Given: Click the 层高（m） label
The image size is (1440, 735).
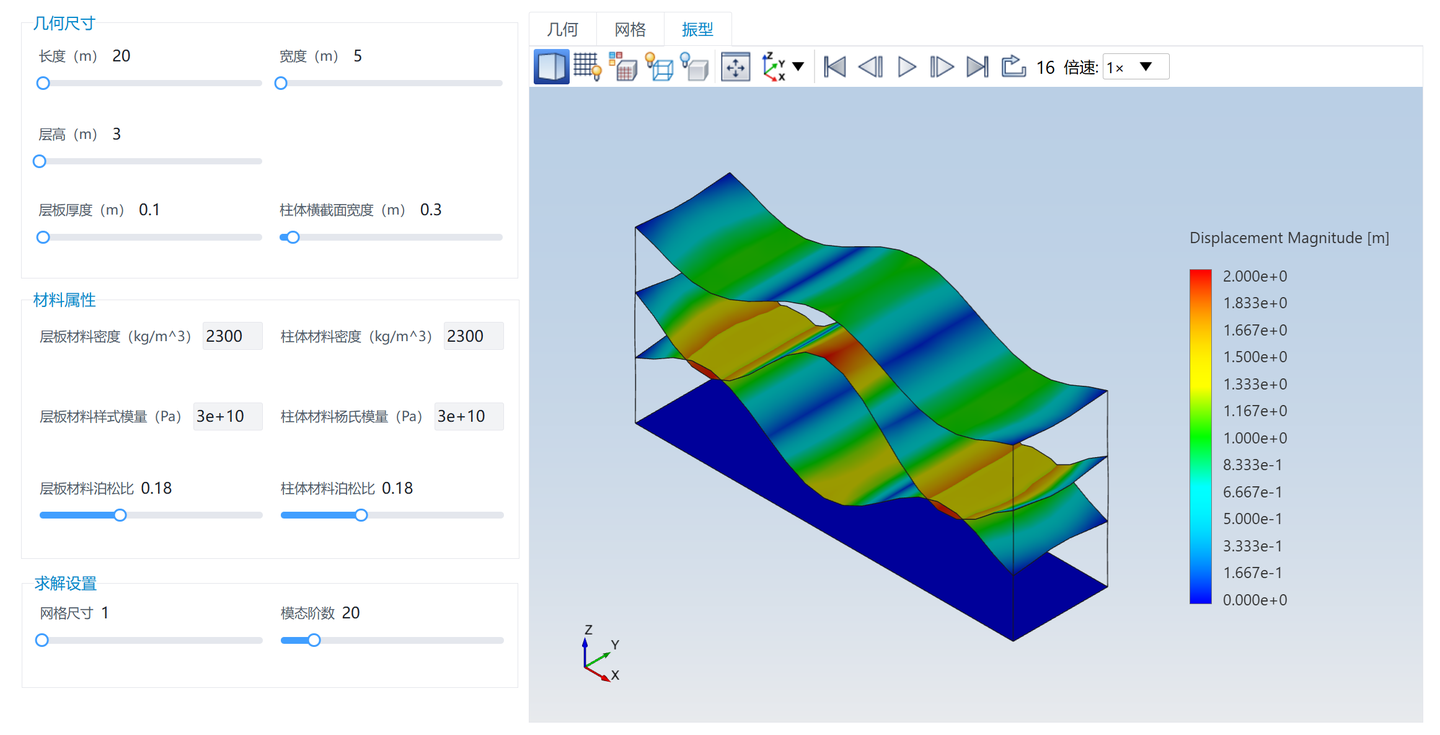Looking at the screenshot, I should pos(68,134).
